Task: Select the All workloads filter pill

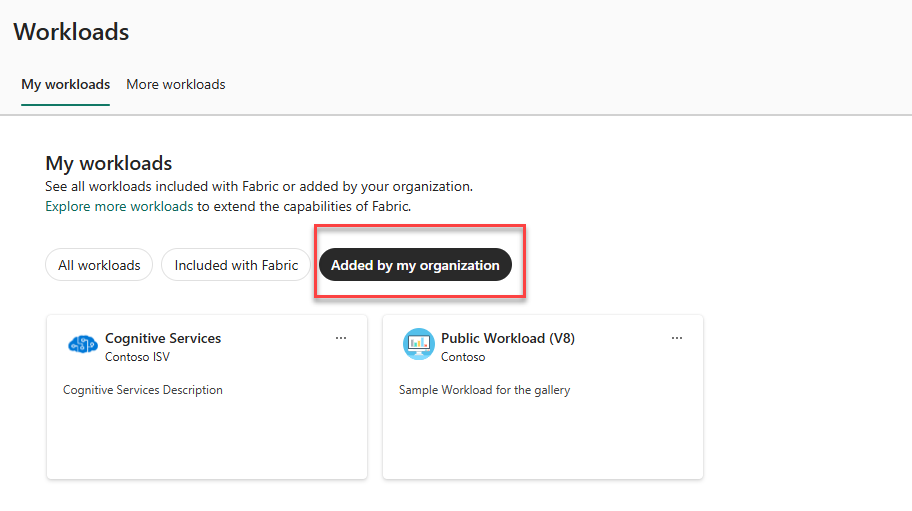Action: (99, 265)
